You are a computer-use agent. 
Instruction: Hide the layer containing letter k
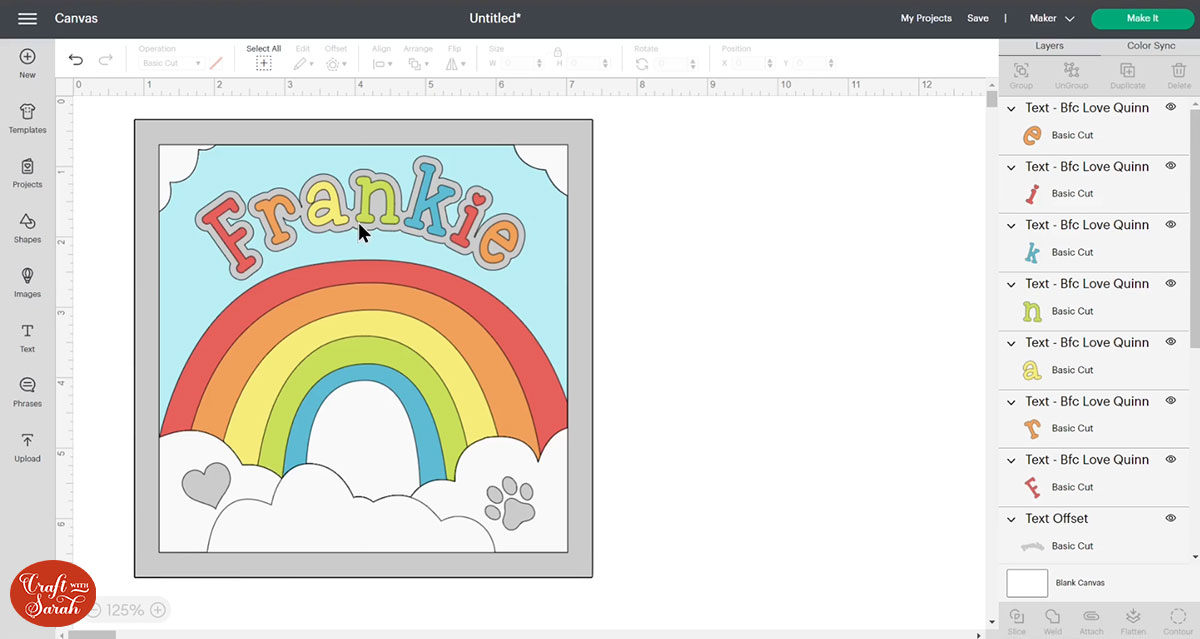coord(1170,224)
